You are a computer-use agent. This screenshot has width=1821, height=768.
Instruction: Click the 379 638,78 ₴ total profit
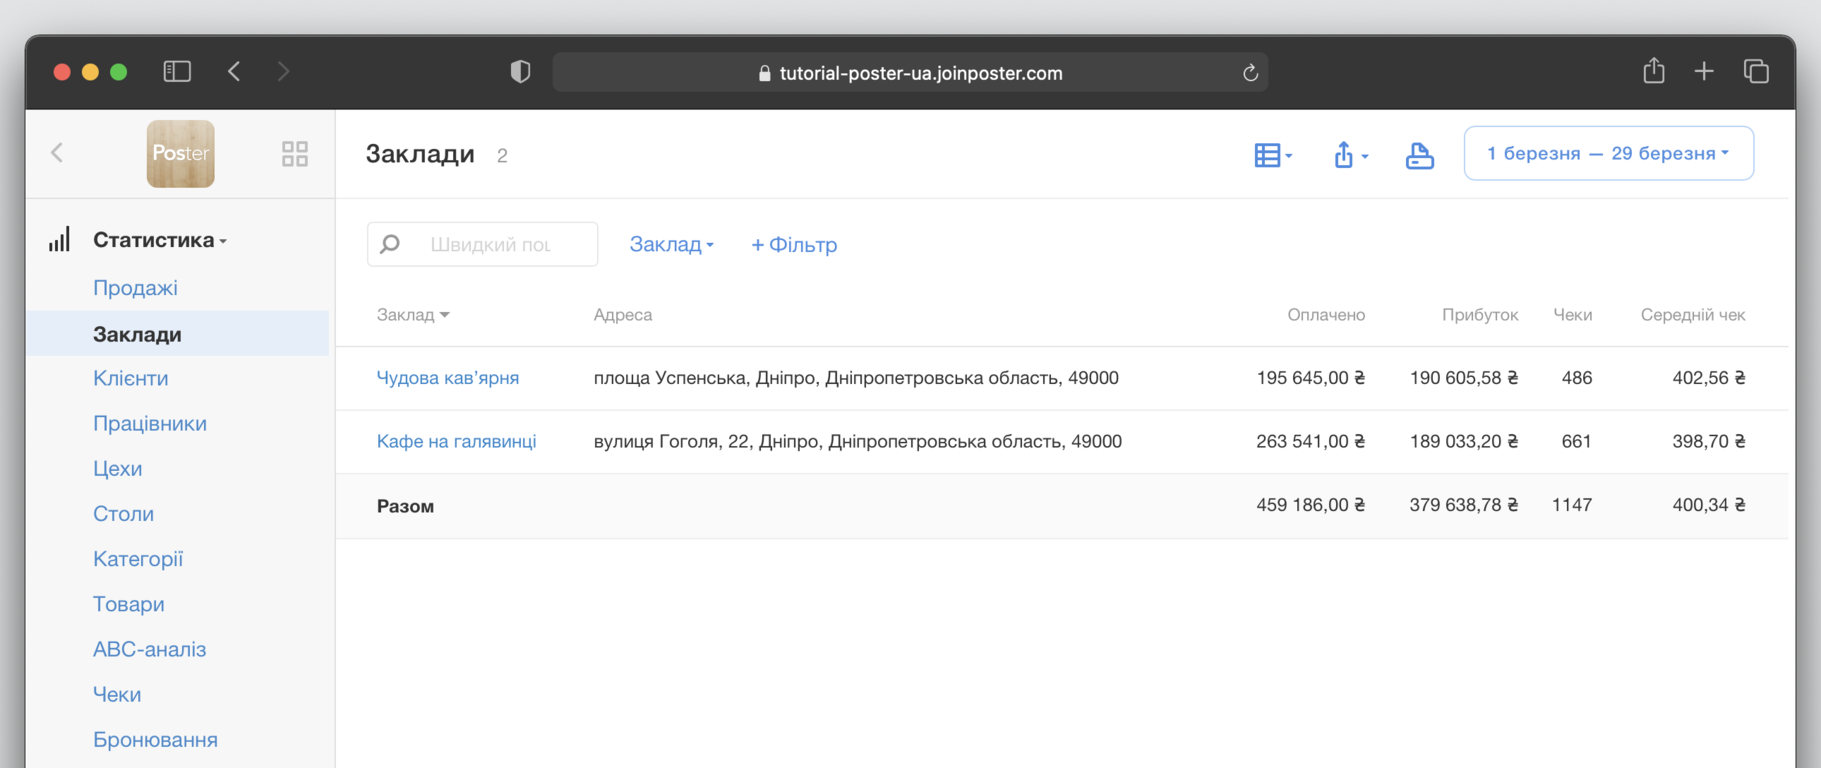[x=1464, y=505]
